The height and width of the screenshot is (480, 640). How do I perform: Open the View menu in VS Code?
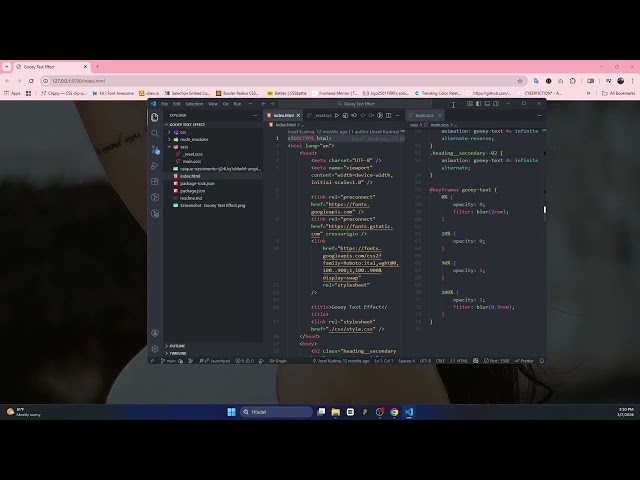(x=213, y=104)
